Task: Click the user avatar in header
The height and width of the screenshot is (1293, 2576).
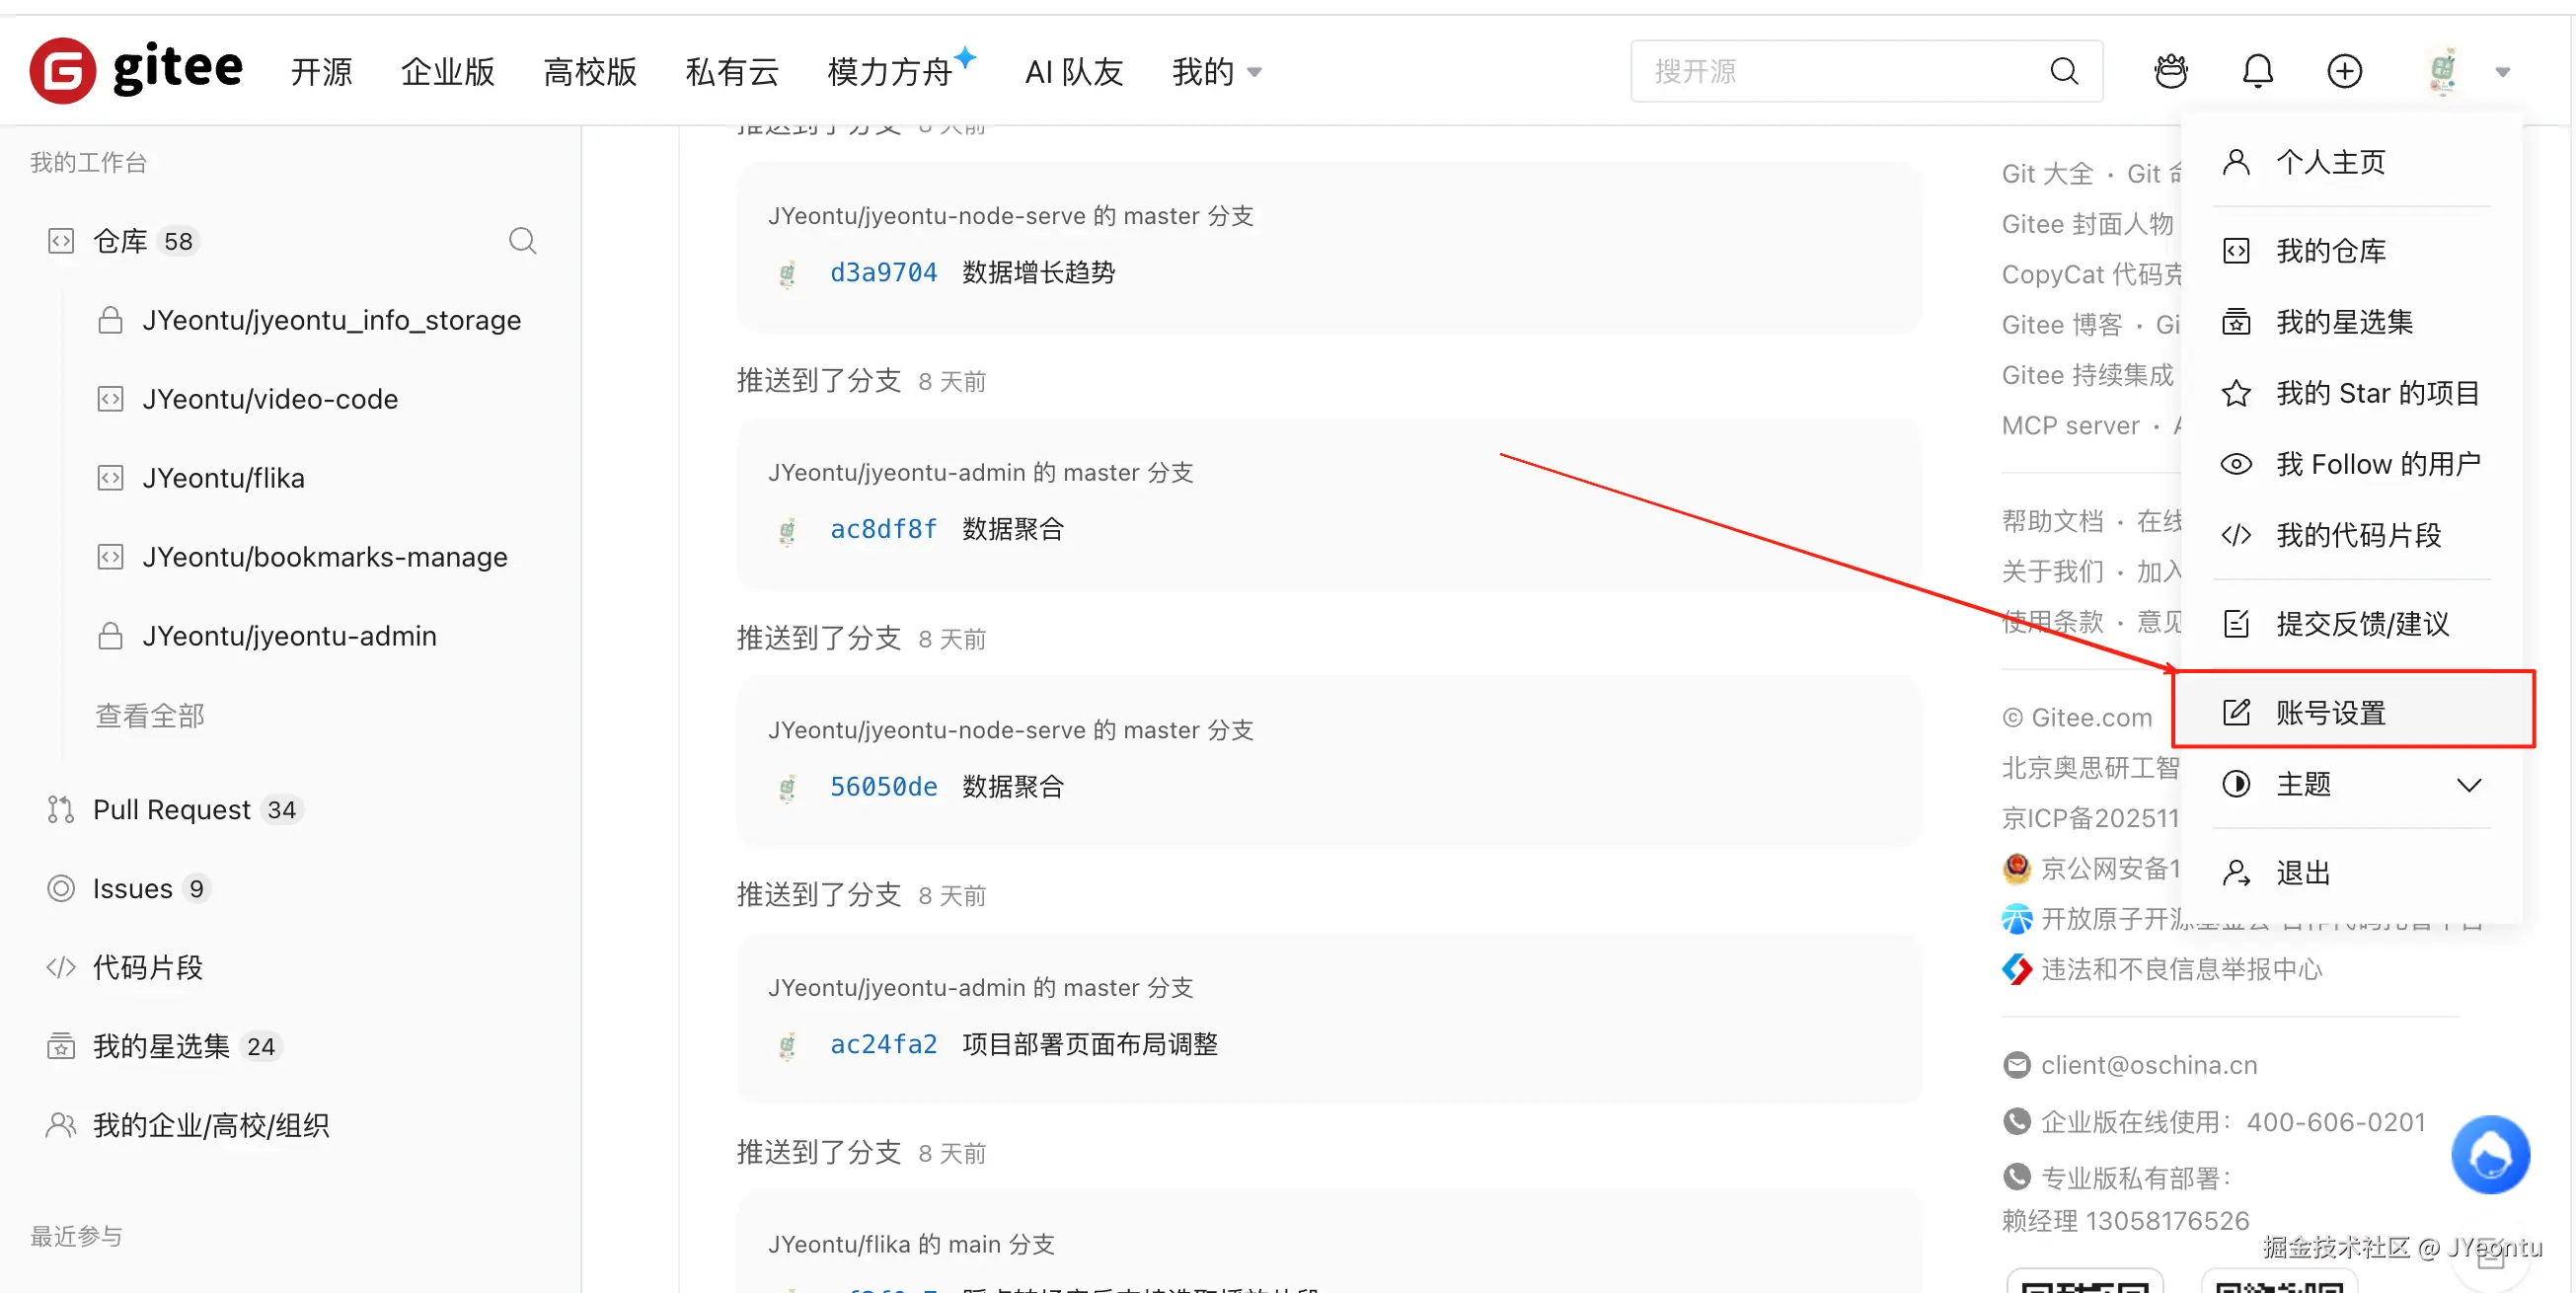Action: coord(2442,71)
